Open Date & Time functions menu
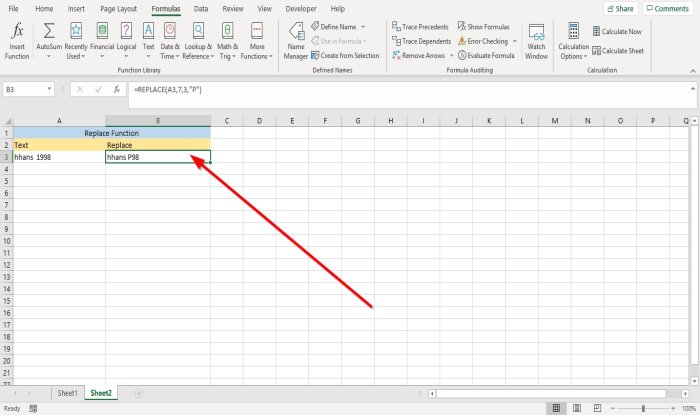Image resolution: width=700 pixels, height=415 pixels. click(x=170, y=41)
